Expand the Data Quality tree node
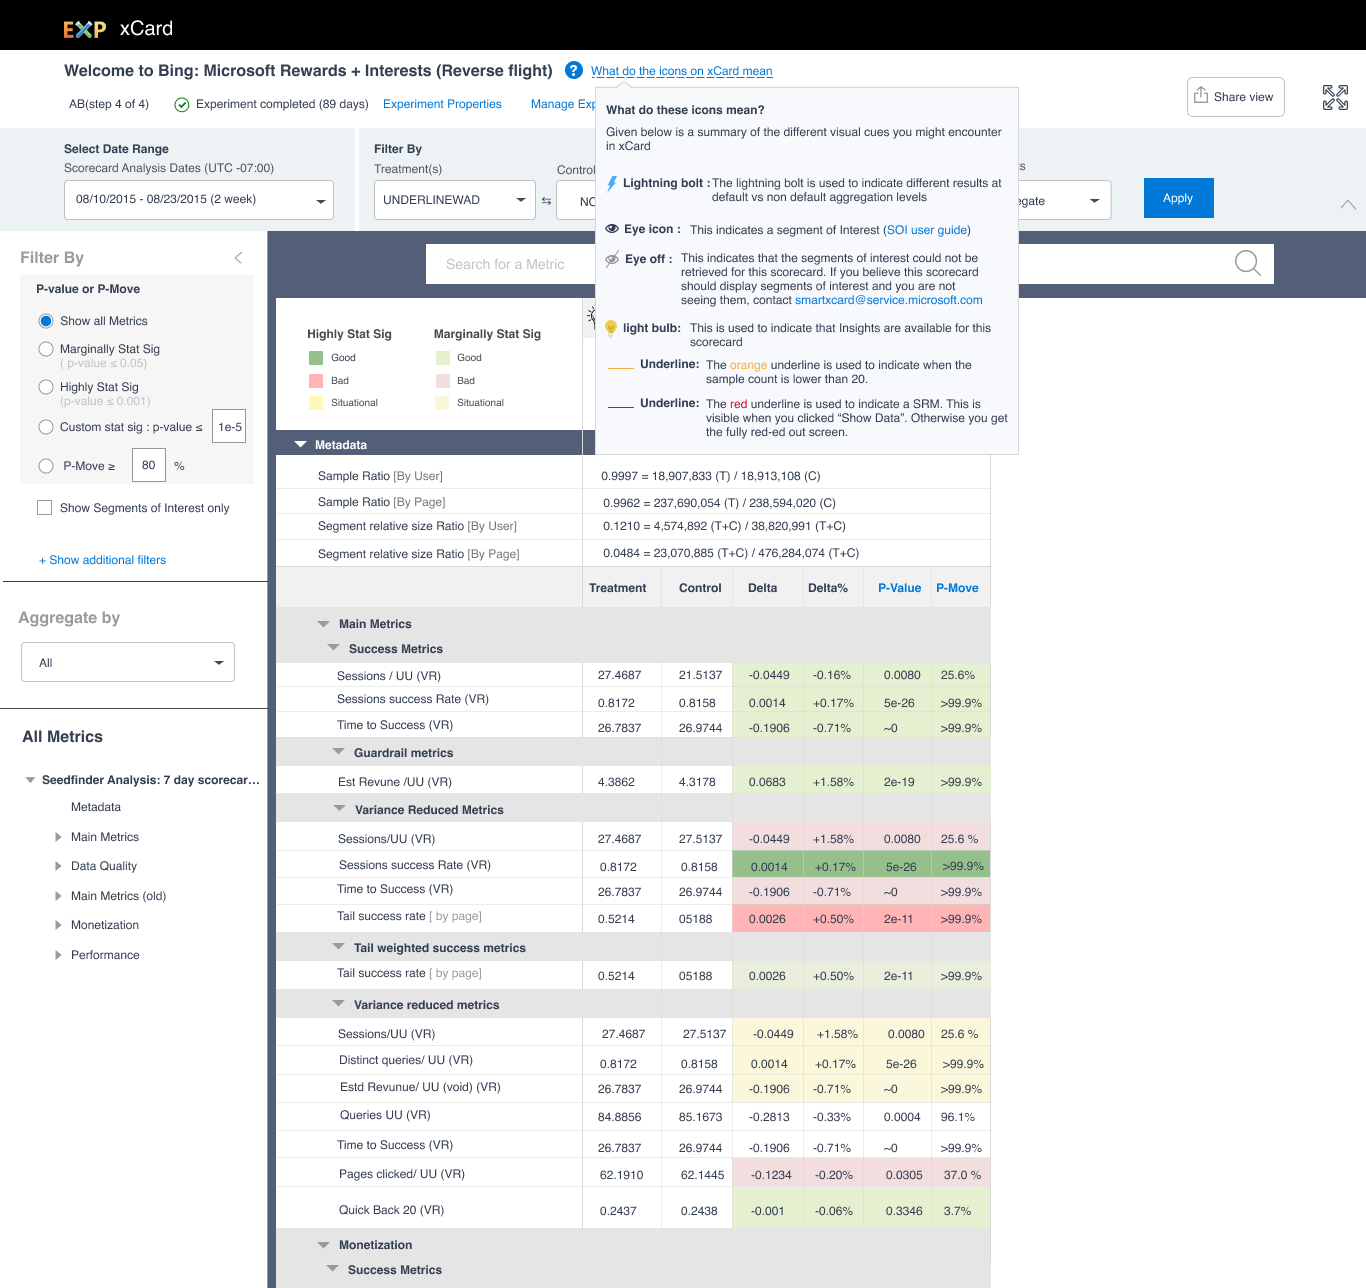Viewport: 1366px width, 1288px height. (58, 866)
